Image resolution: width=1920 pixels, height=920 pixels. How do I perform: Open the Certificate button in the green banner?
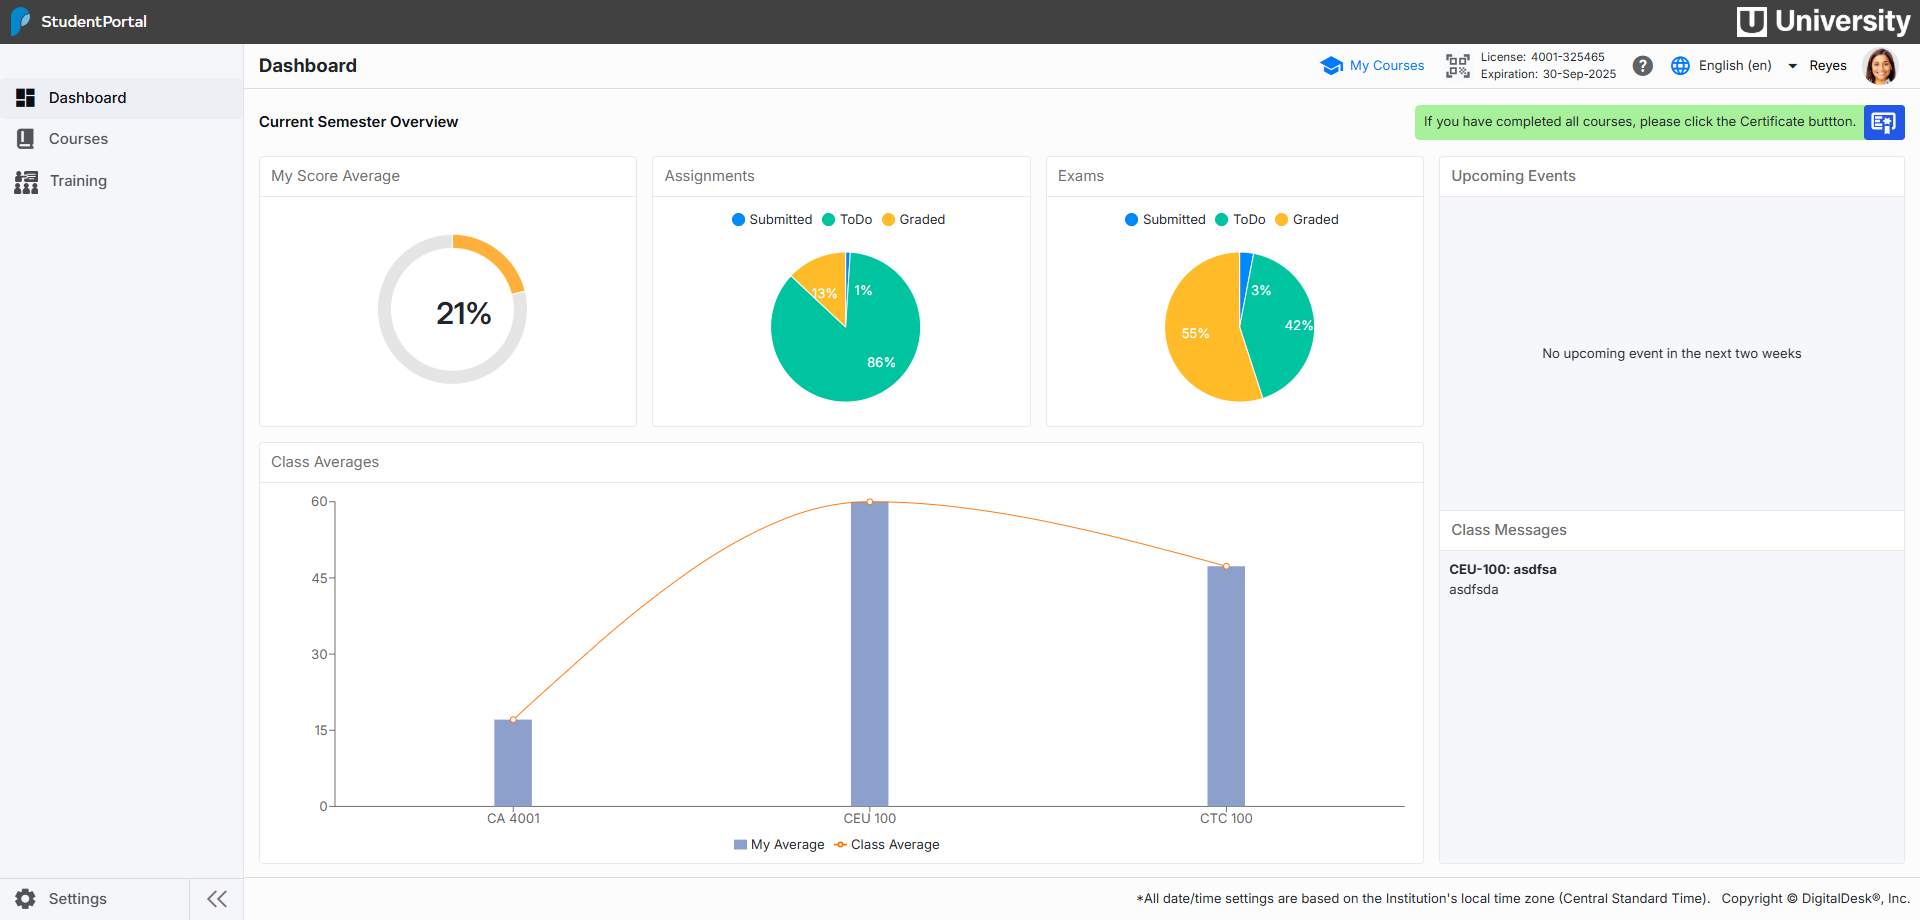coord(1884,122)
